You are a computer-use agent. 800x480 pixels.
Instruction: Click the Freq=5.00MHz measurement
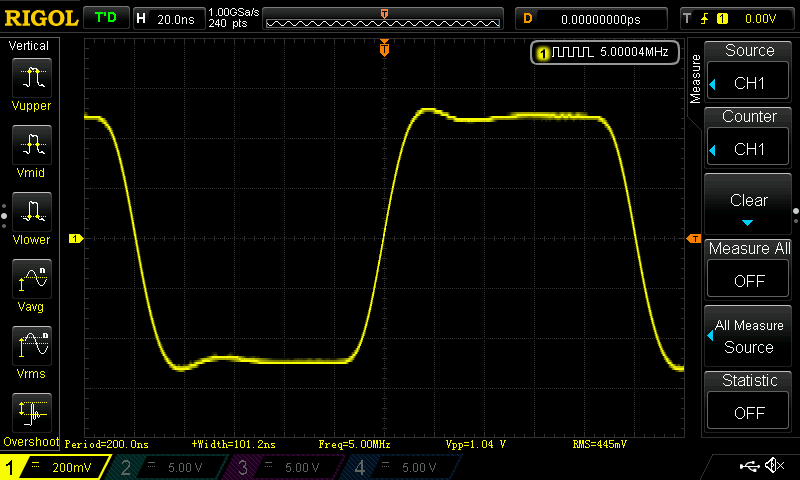pyautogui.click(x=355, y=444)
